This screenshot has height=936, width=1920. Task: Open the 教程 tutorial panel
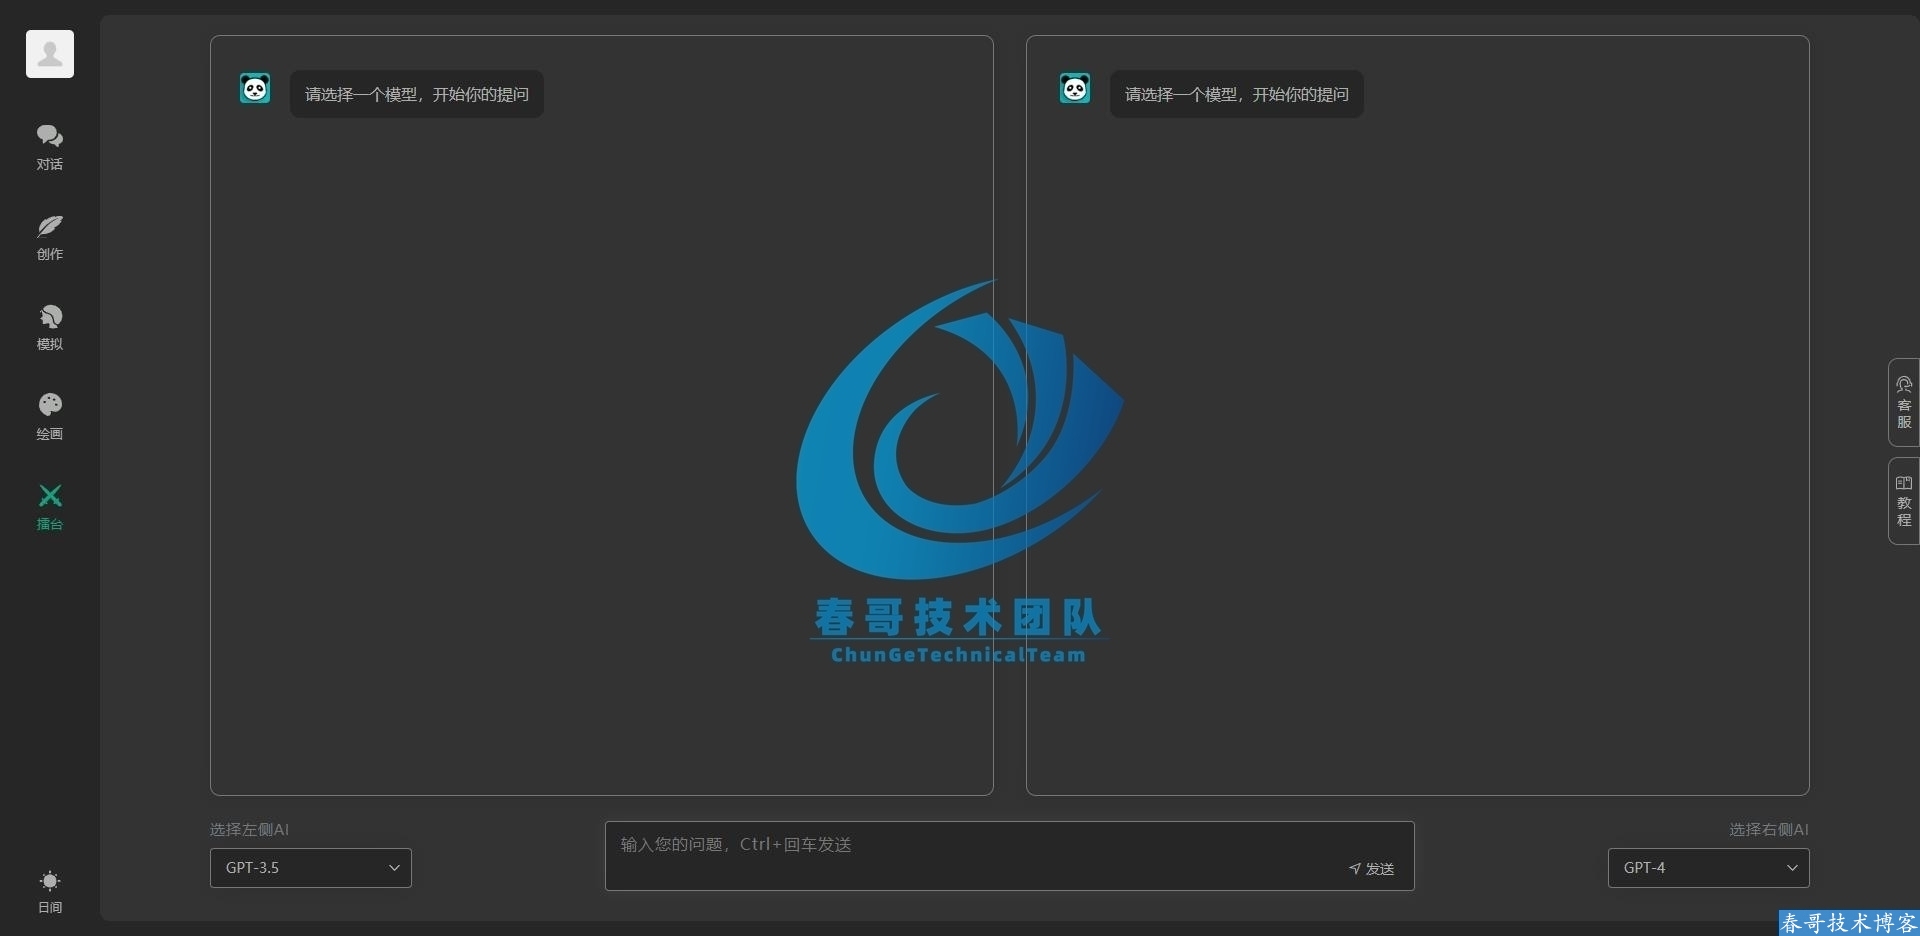(1903, 501)
